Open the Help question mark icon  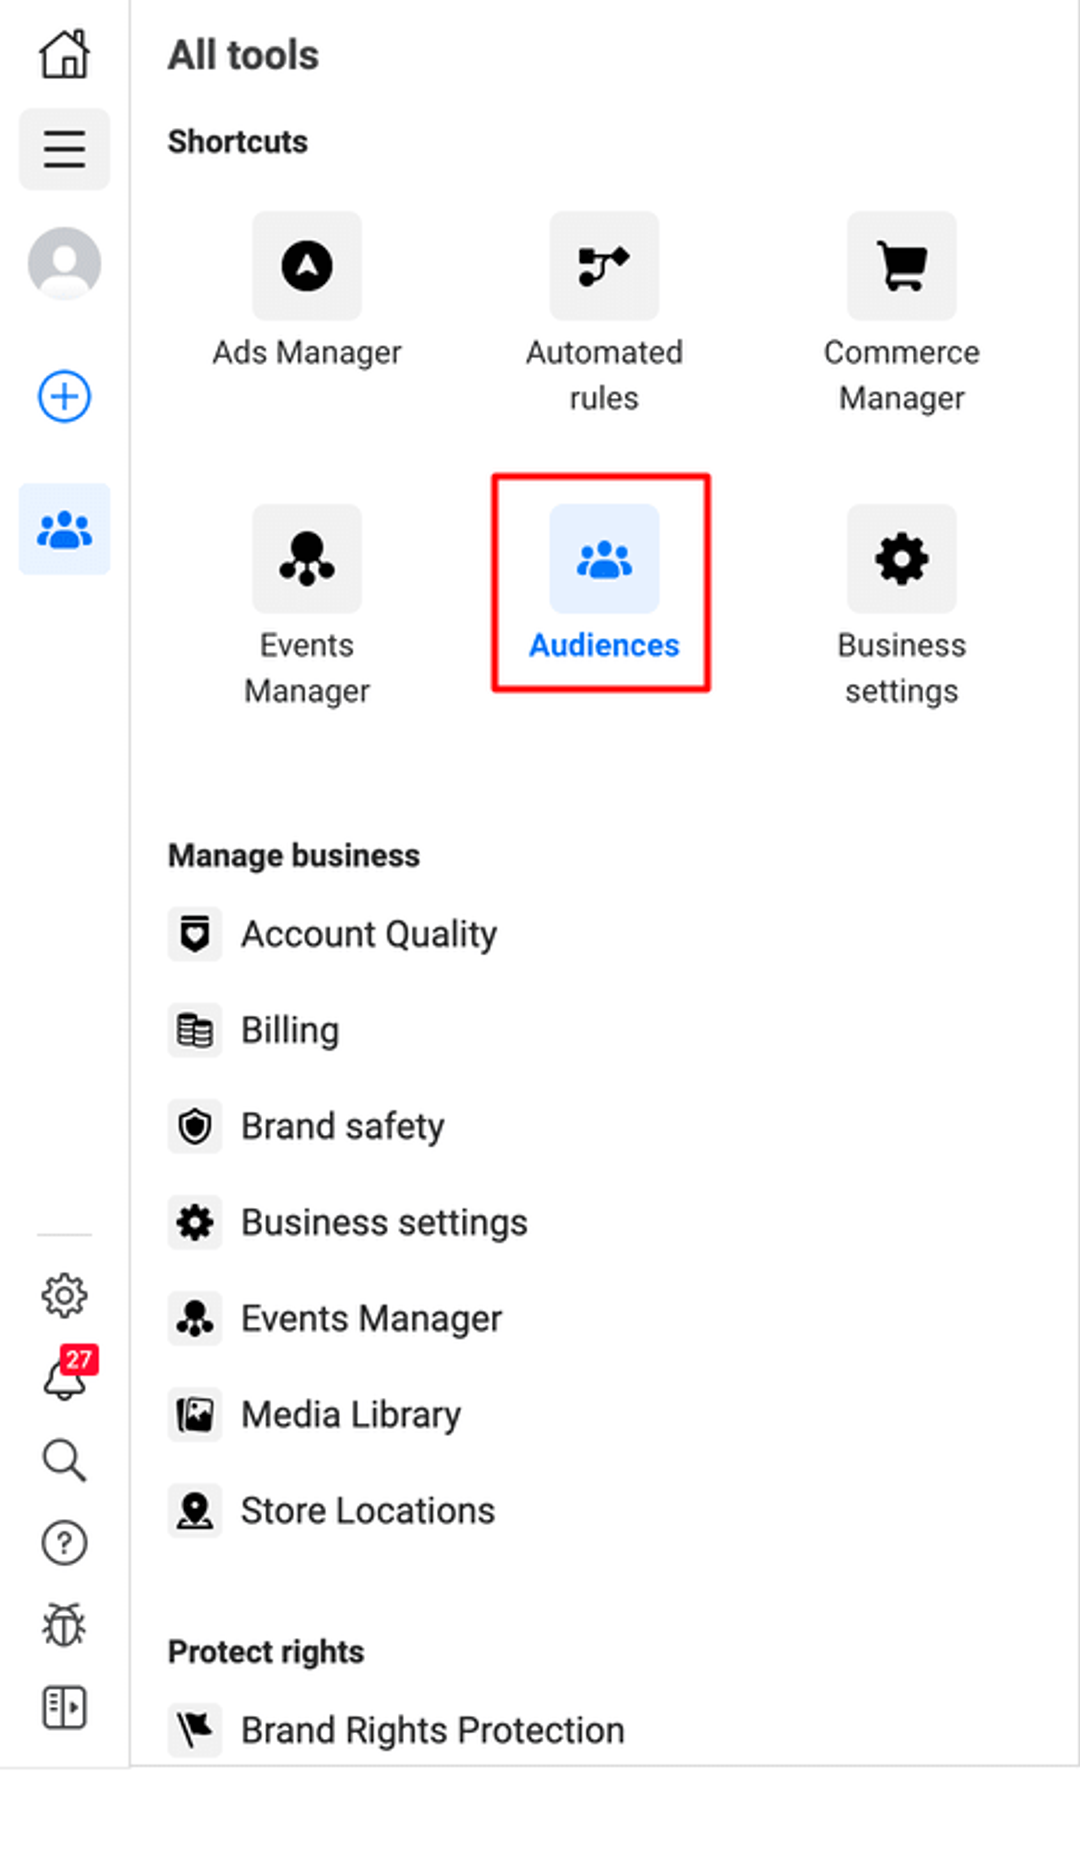[64, 1543]
